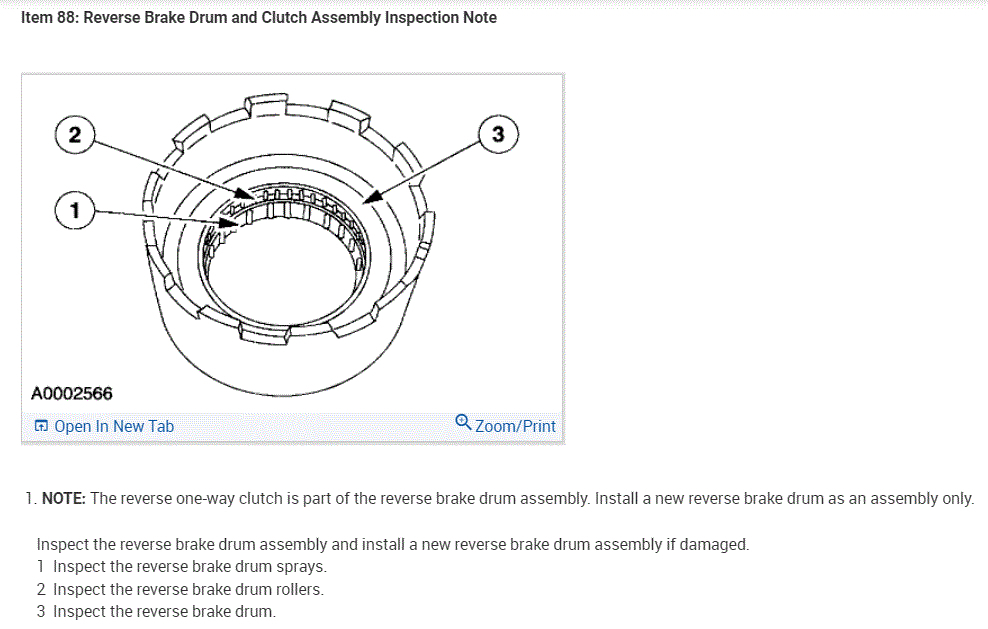Click the bold NOTE label
The height and width of the screenshot is (629, 988).
[64, 498]
